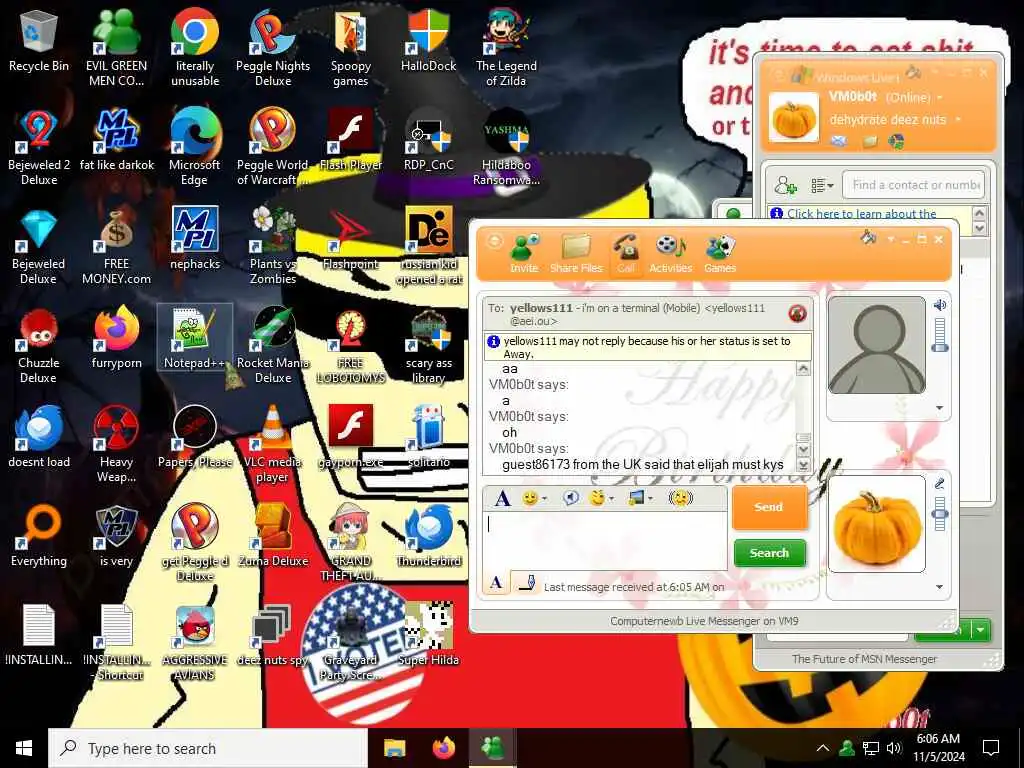Open the personal message dropdown arrow

pos(958,120)
